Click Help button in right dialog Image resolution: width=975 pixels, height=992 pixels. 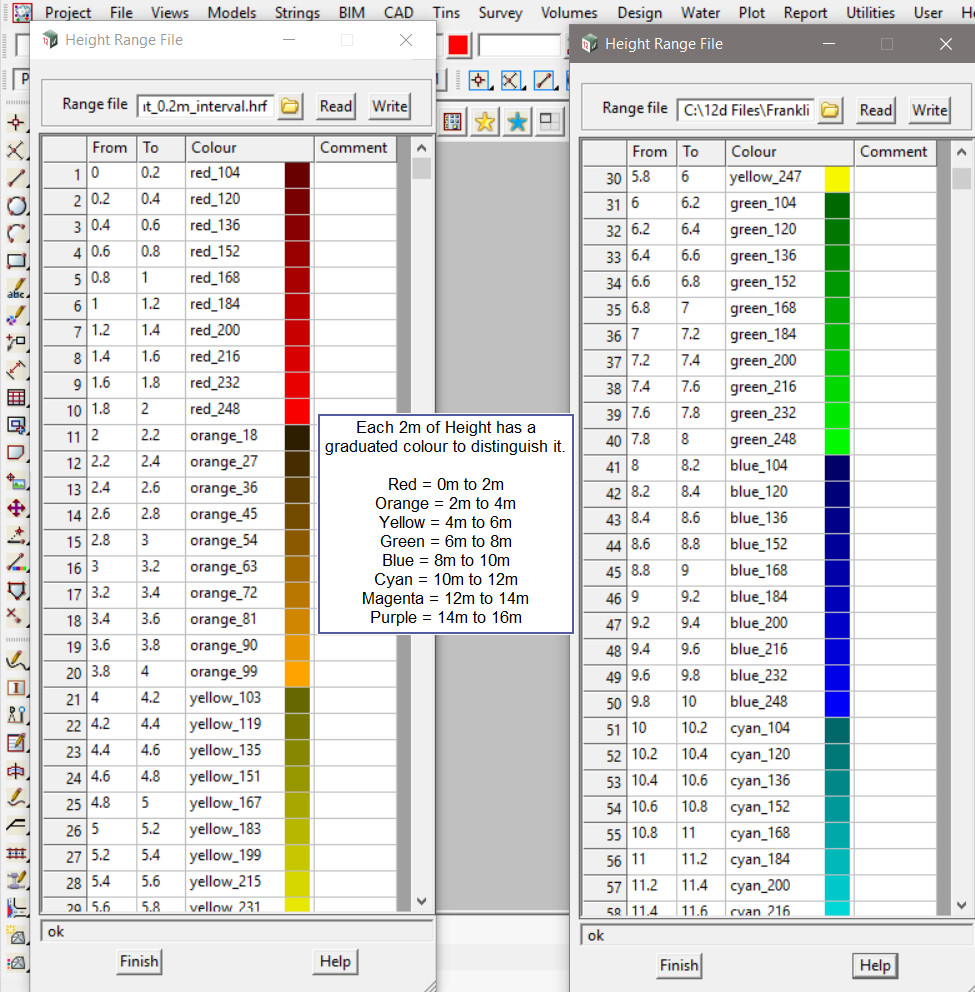[874, 965]
